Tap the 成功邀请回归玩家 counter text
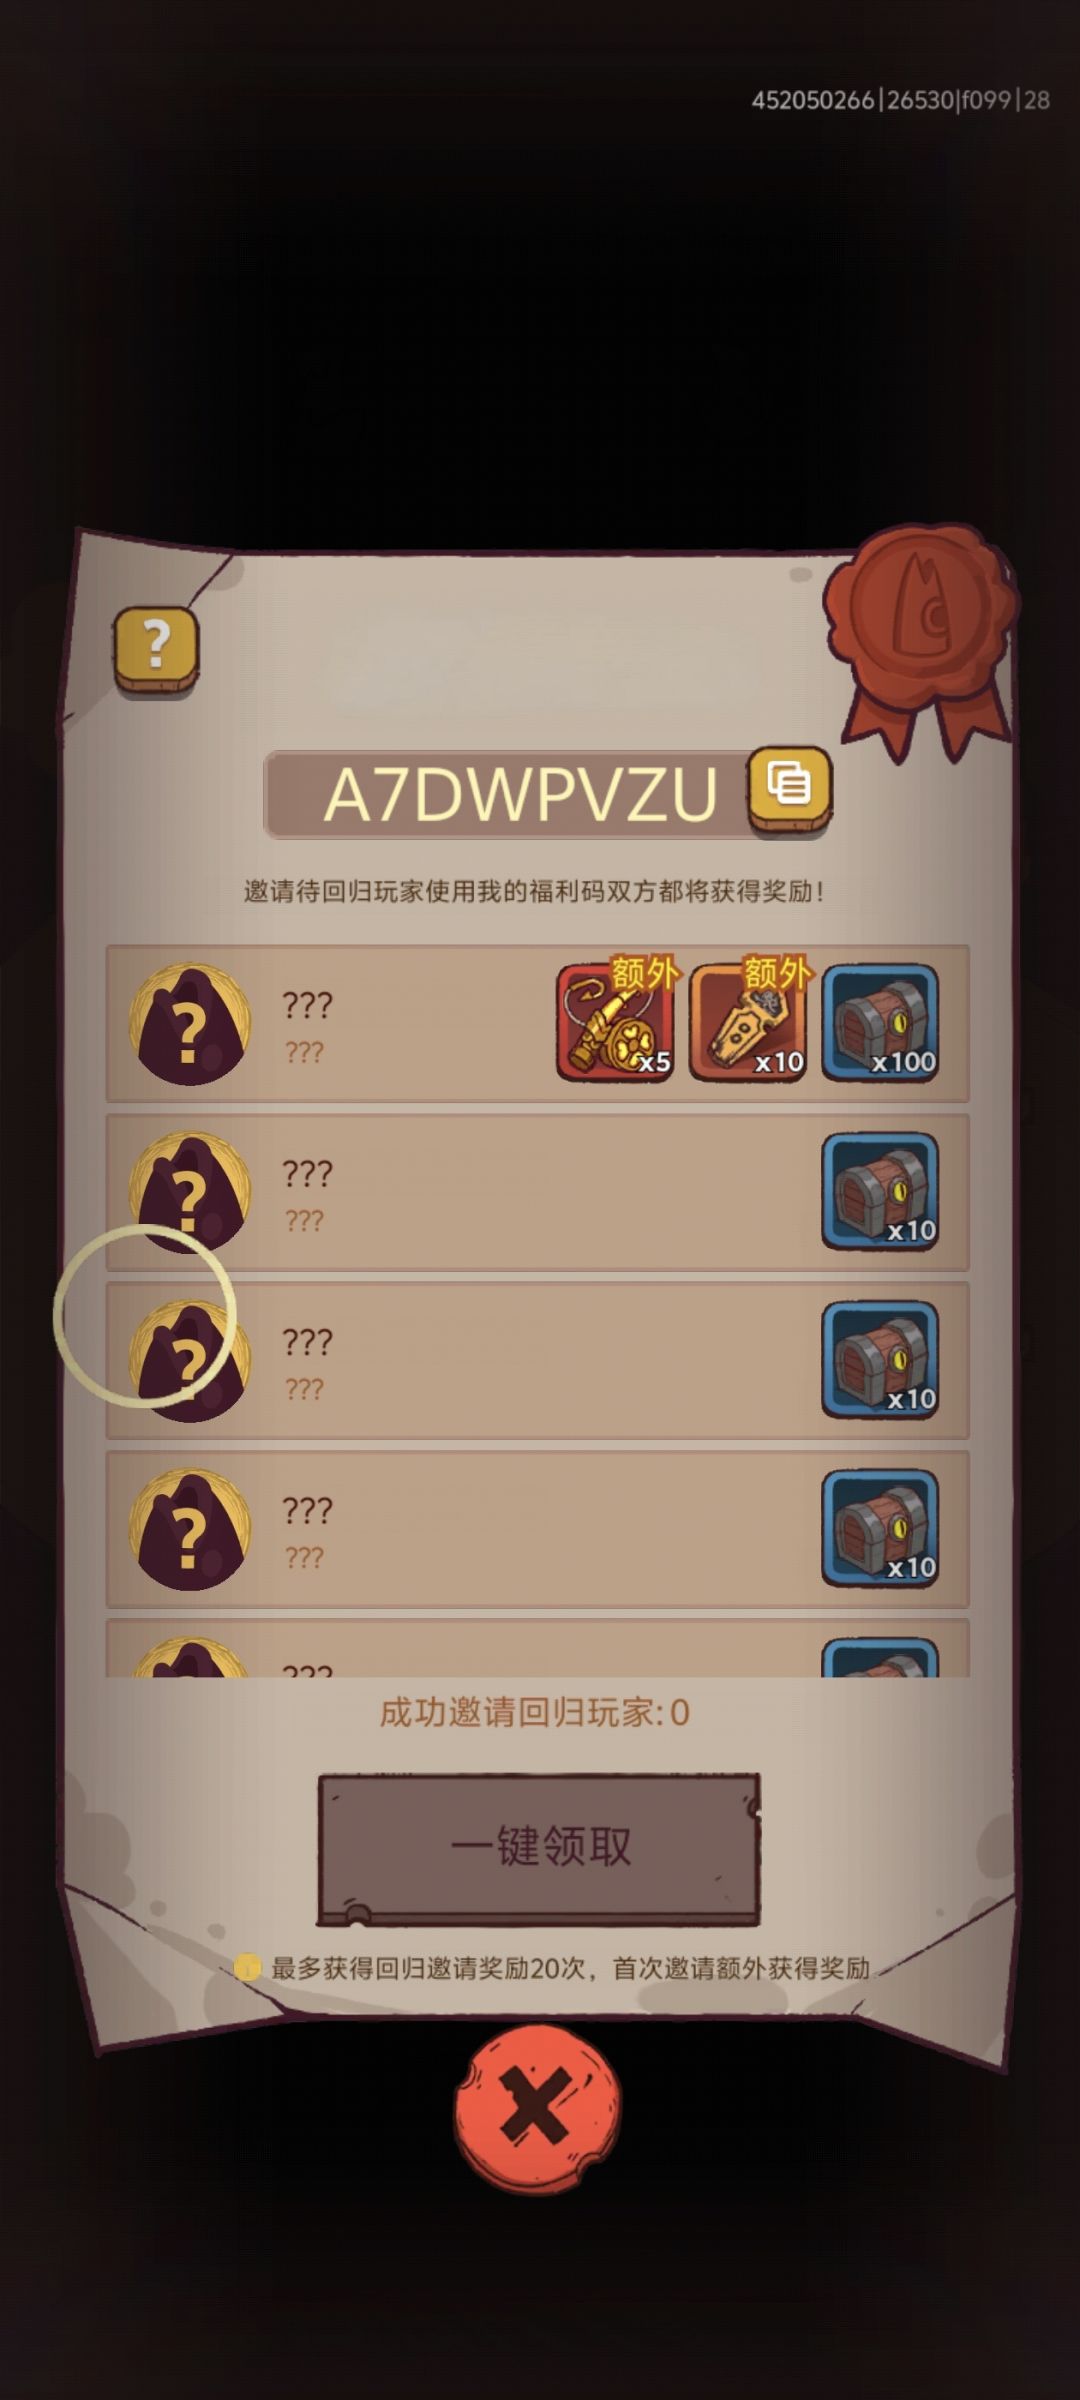This screenshot has height=2400, width=1080. click(x=534, y=1712)
